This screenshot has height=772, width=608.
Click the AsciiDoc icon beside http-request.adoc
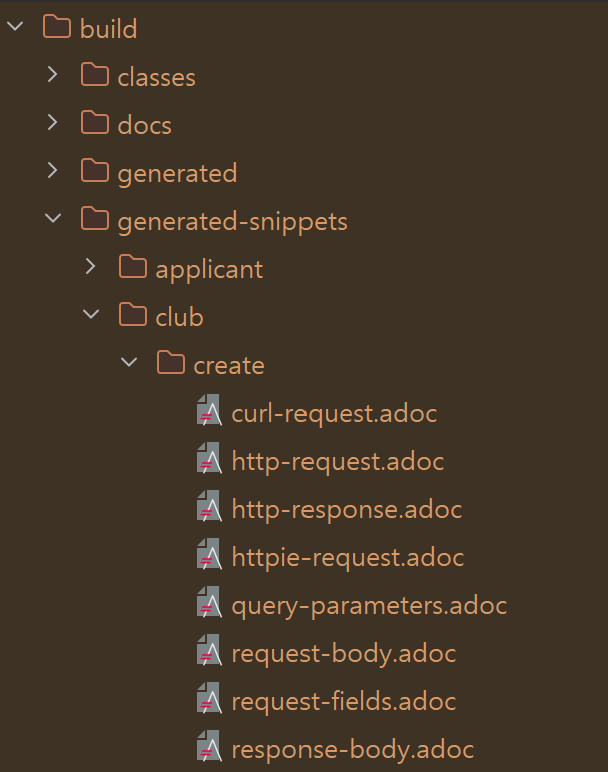click(209, 458)
